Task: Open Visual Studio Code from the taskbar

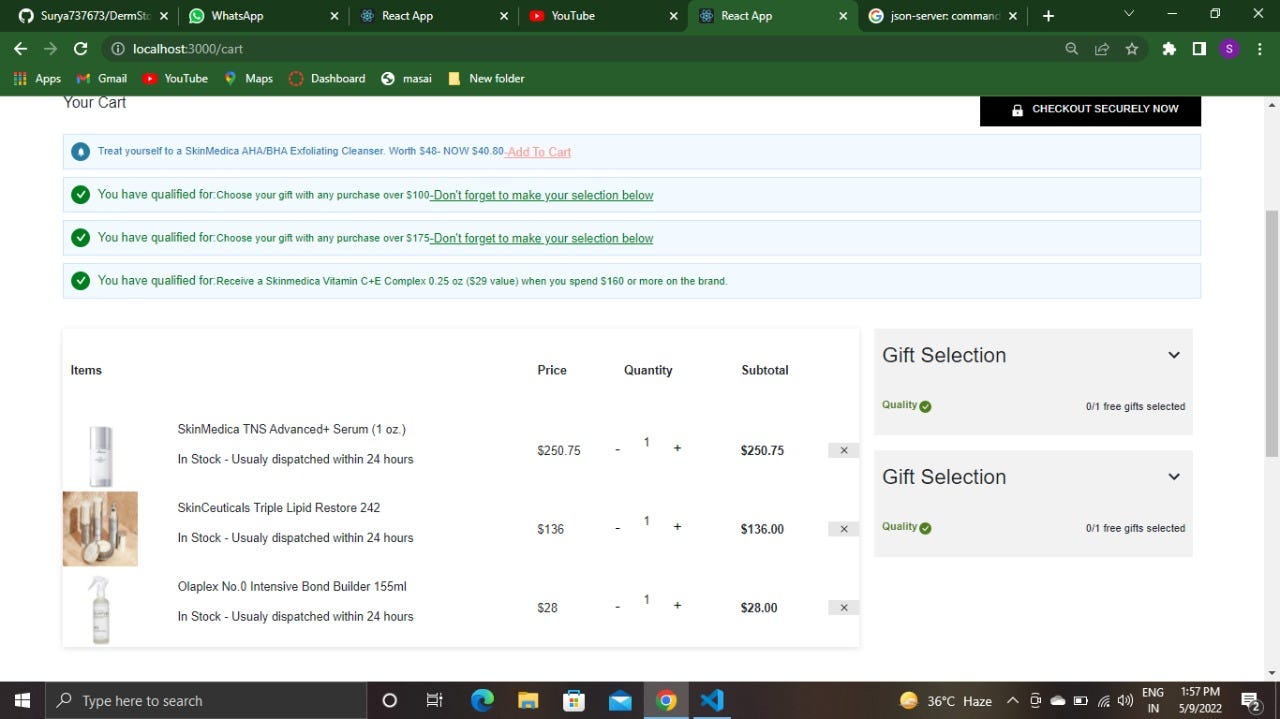Action: (x=712, y=700)
